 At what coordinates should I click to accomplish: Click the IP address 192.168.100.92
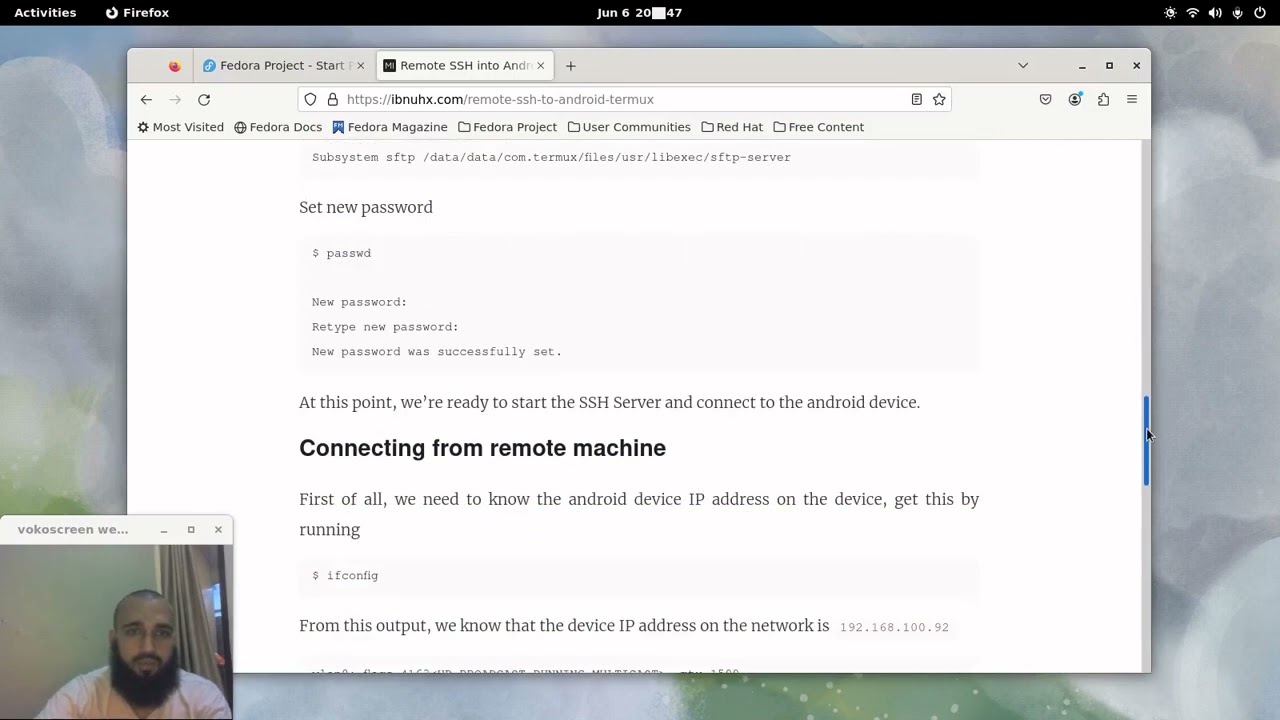click(894, 627)
